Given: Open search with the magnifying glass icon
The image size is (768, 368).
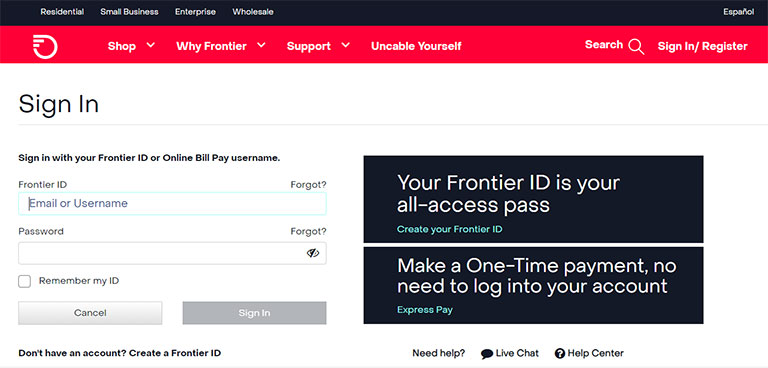Looking at the screenshot, I should (636, 47).
